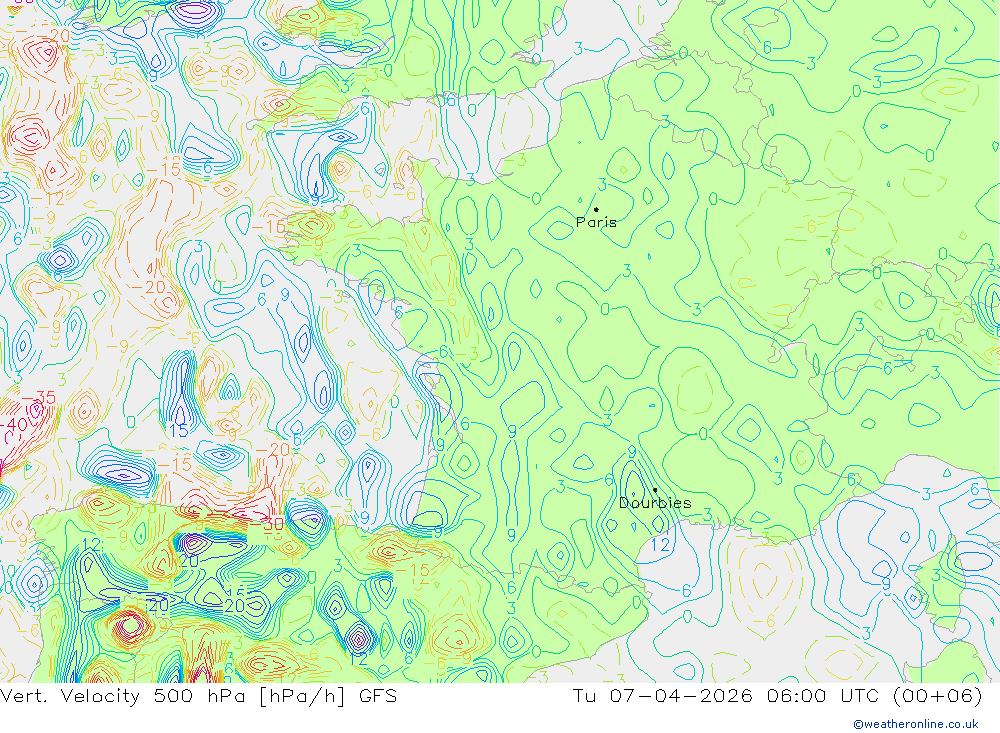Image resolution: width=1000 pixels, height=733 pixels.
Task: Click the Paris city label
Action: tap(596, 222)
